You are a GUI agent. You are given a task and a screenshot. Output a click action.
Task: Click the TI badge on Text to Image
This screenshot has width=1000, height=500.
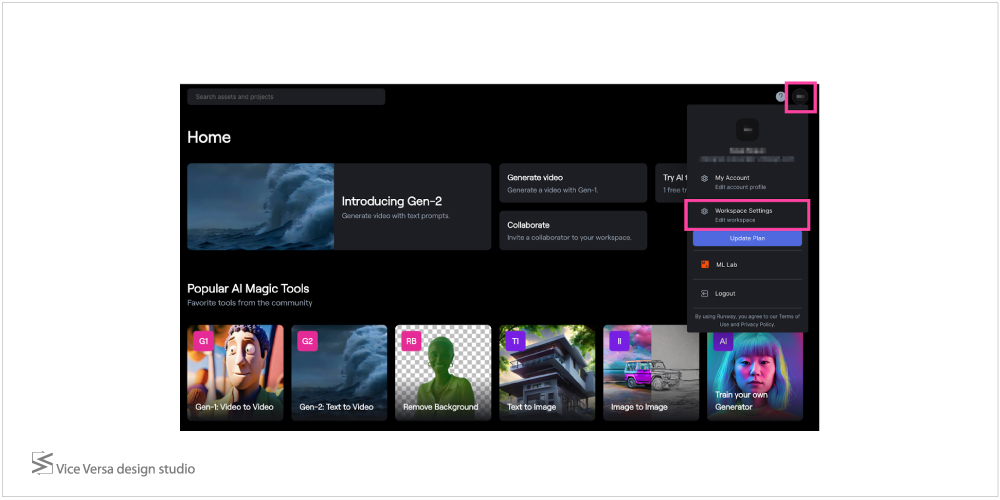pyautogui.click(x=515, y=341)
